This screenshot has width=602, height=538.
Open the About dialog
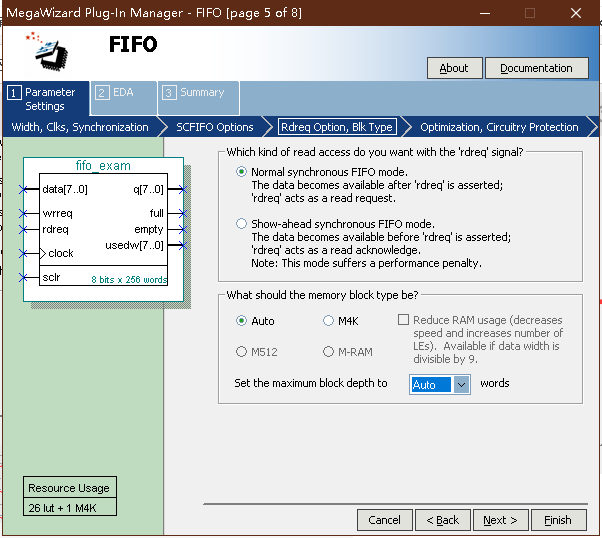click(x=455, y=68)
